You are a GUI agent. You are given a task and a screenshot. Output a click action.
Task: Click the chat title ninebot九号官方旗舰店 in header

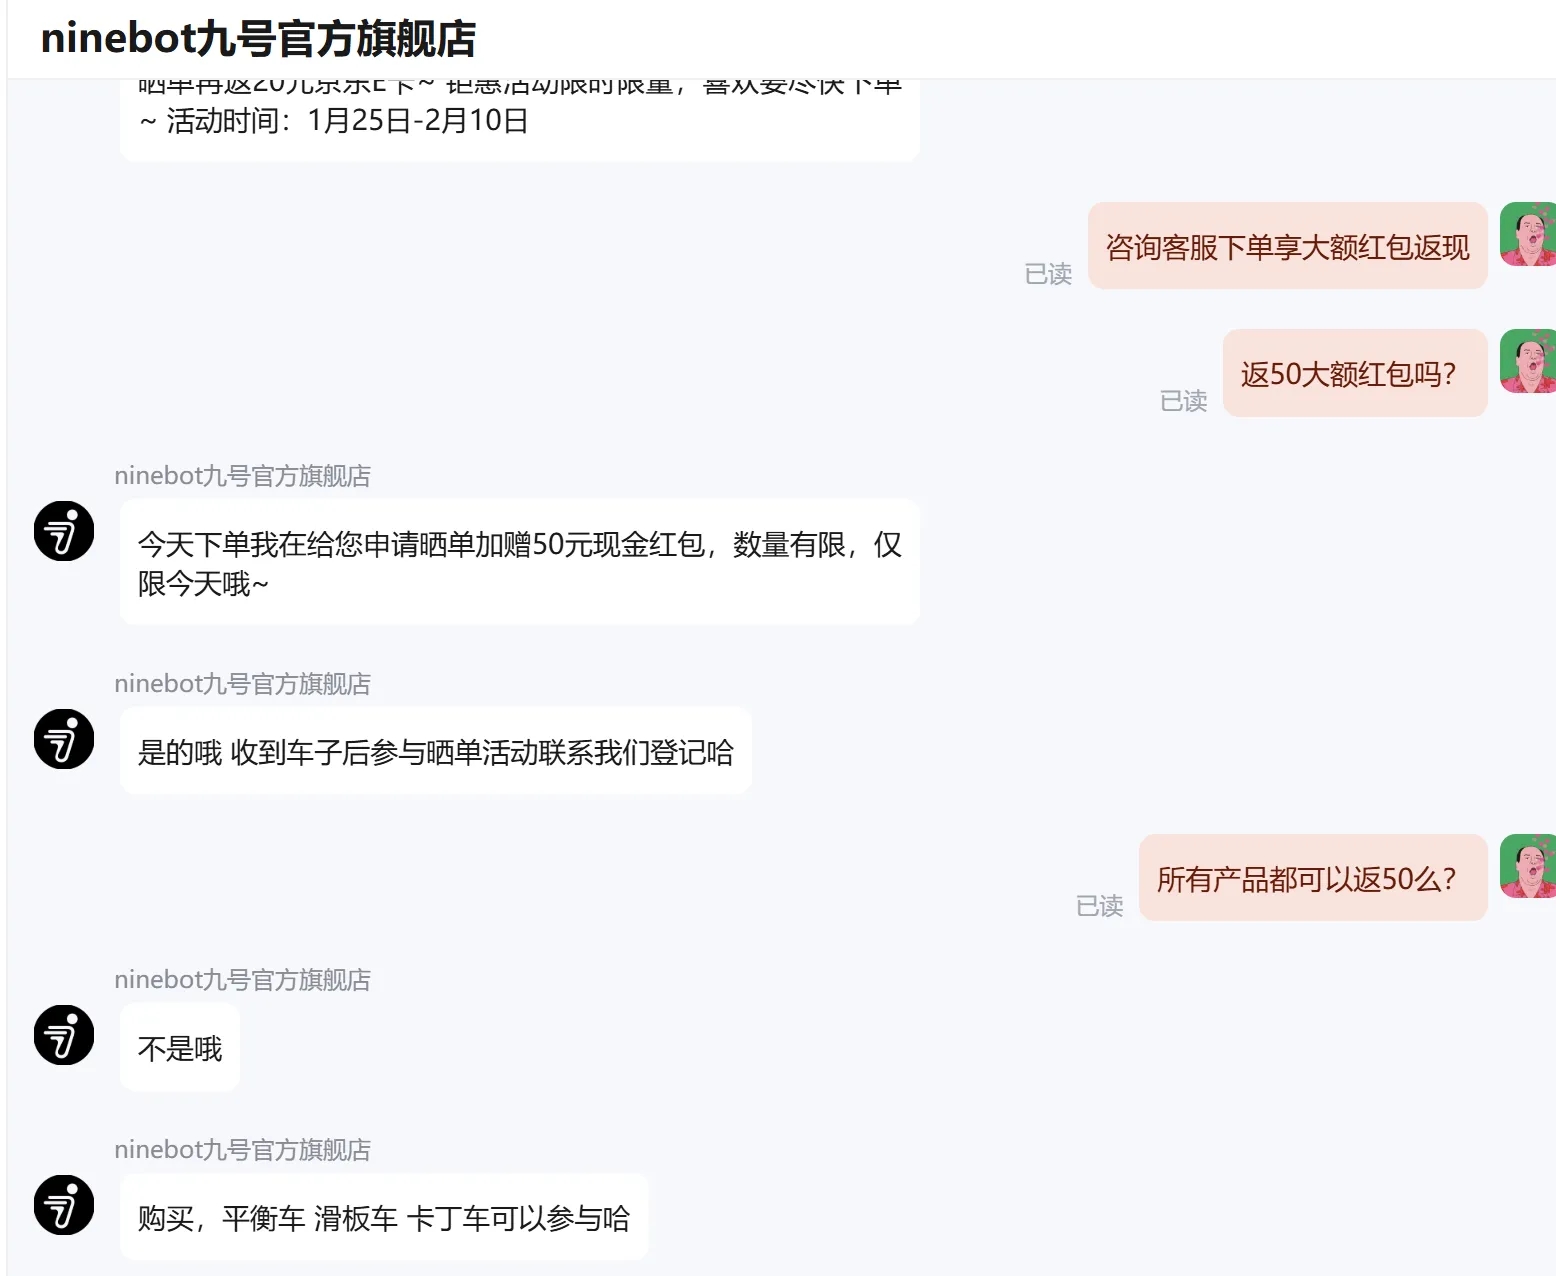tap(258, 39)
